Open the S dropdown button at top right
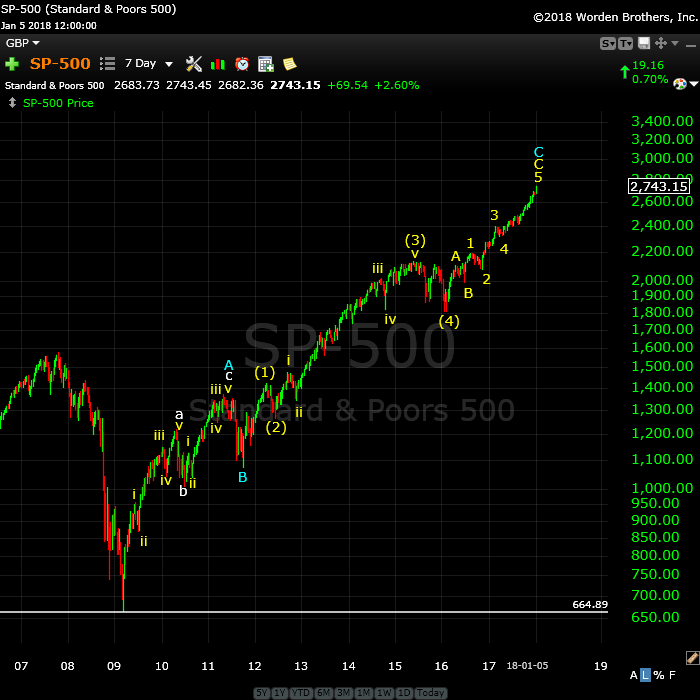 [x=608, y=44]
